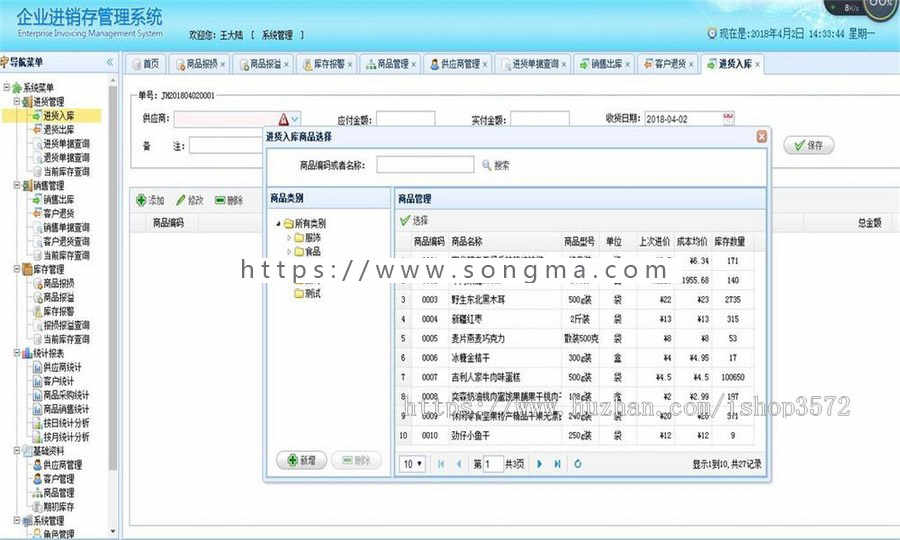Open 退货出库 in sidebar tree

[x=58, y=130]
